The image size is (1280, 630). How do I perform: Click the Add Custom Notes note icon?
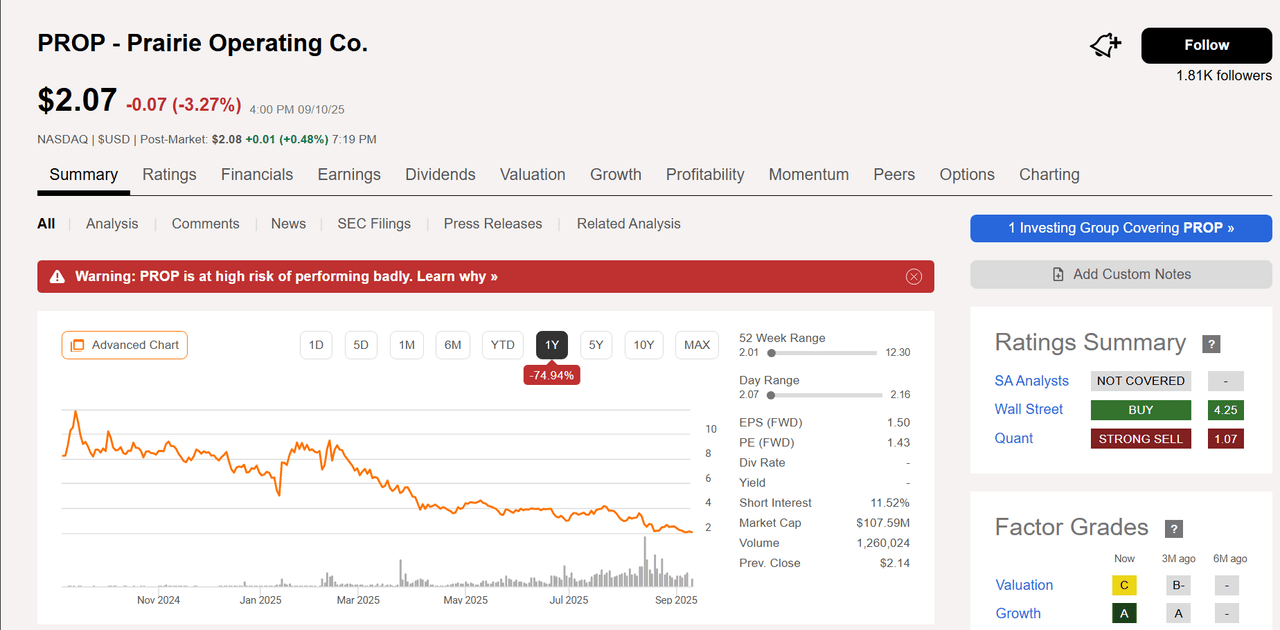(x=1058, y=273)
